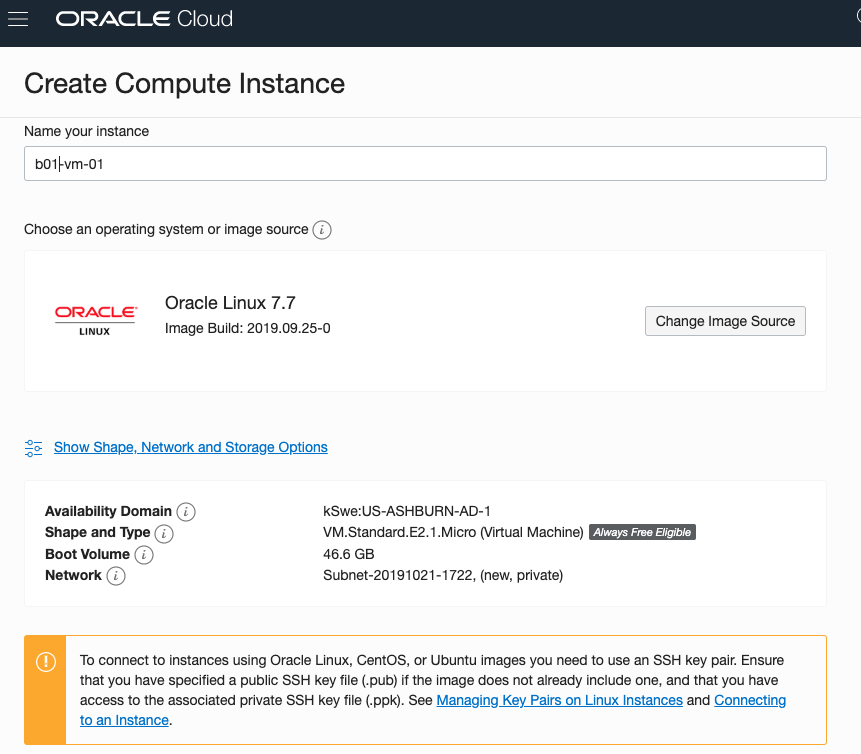Click into the instance name text field
The height and width of the screenshot is (754, 861).
(x=425, y=164)
